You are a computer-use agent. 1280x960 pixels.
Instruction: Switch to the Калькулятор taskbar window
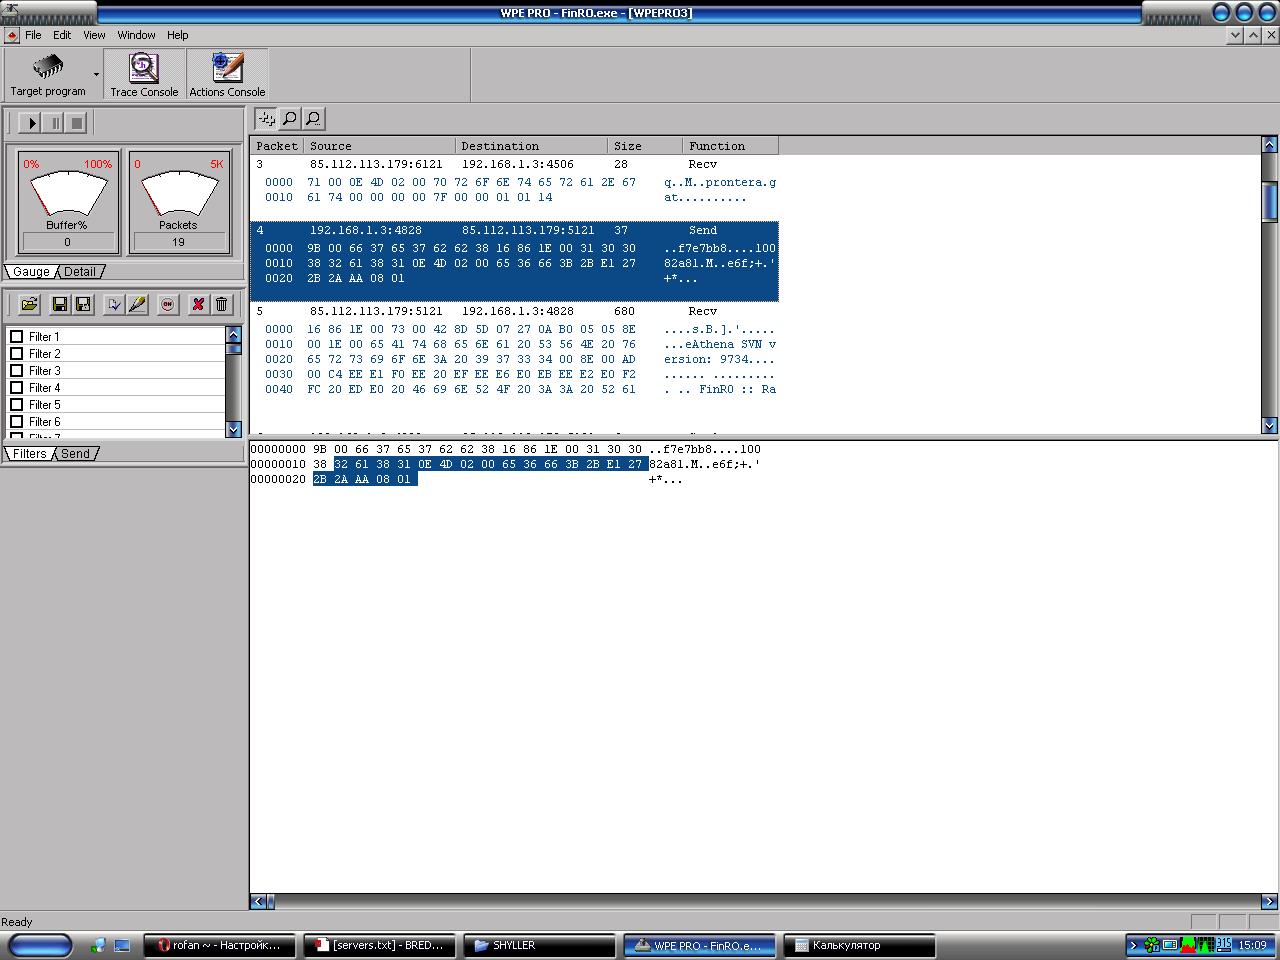pyautogui.click(x=860, y=945)
